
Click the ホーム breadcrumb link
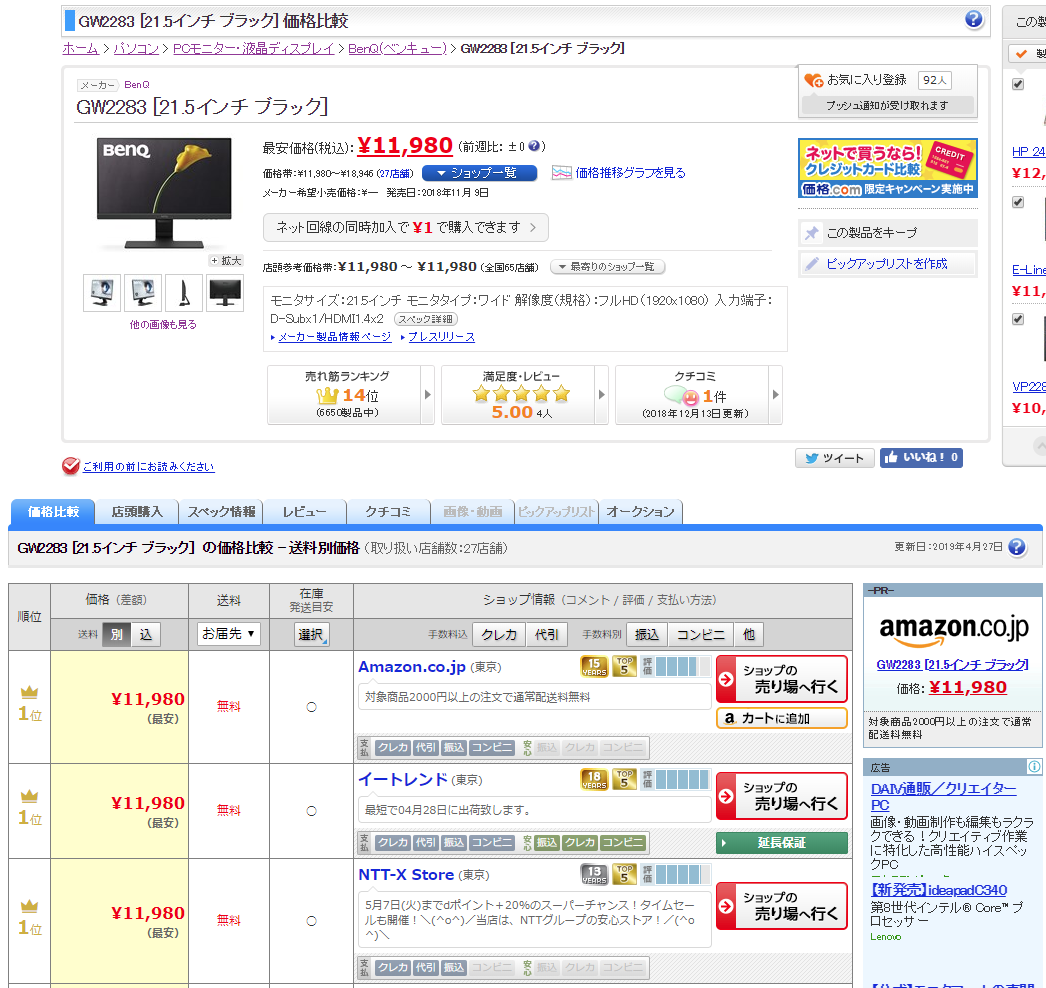click(x=80, y=49)
